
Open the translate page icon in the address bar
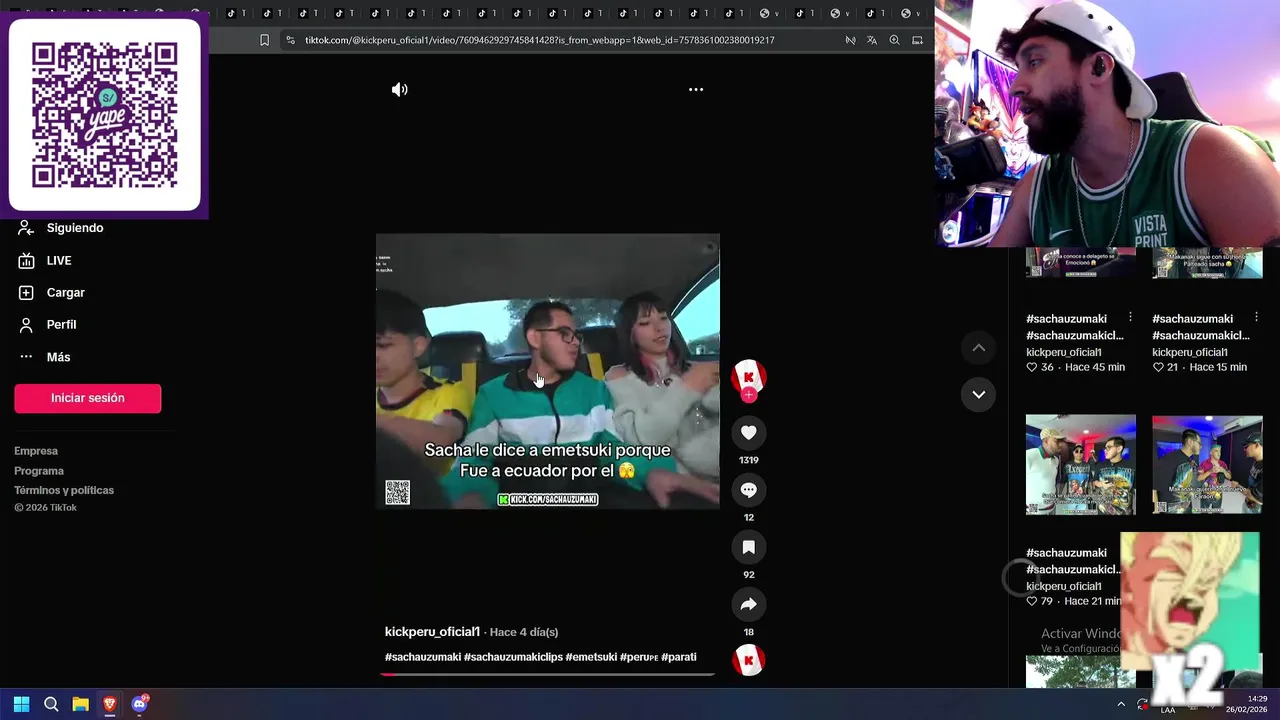coord(872,40)
